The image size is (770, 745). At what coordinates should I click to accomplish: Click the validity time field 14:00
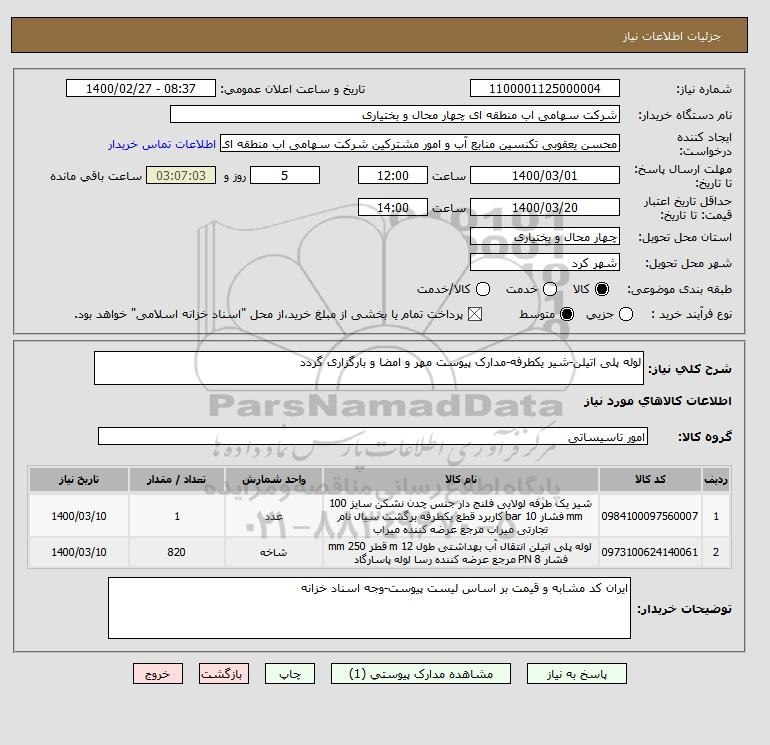[393, 207]
